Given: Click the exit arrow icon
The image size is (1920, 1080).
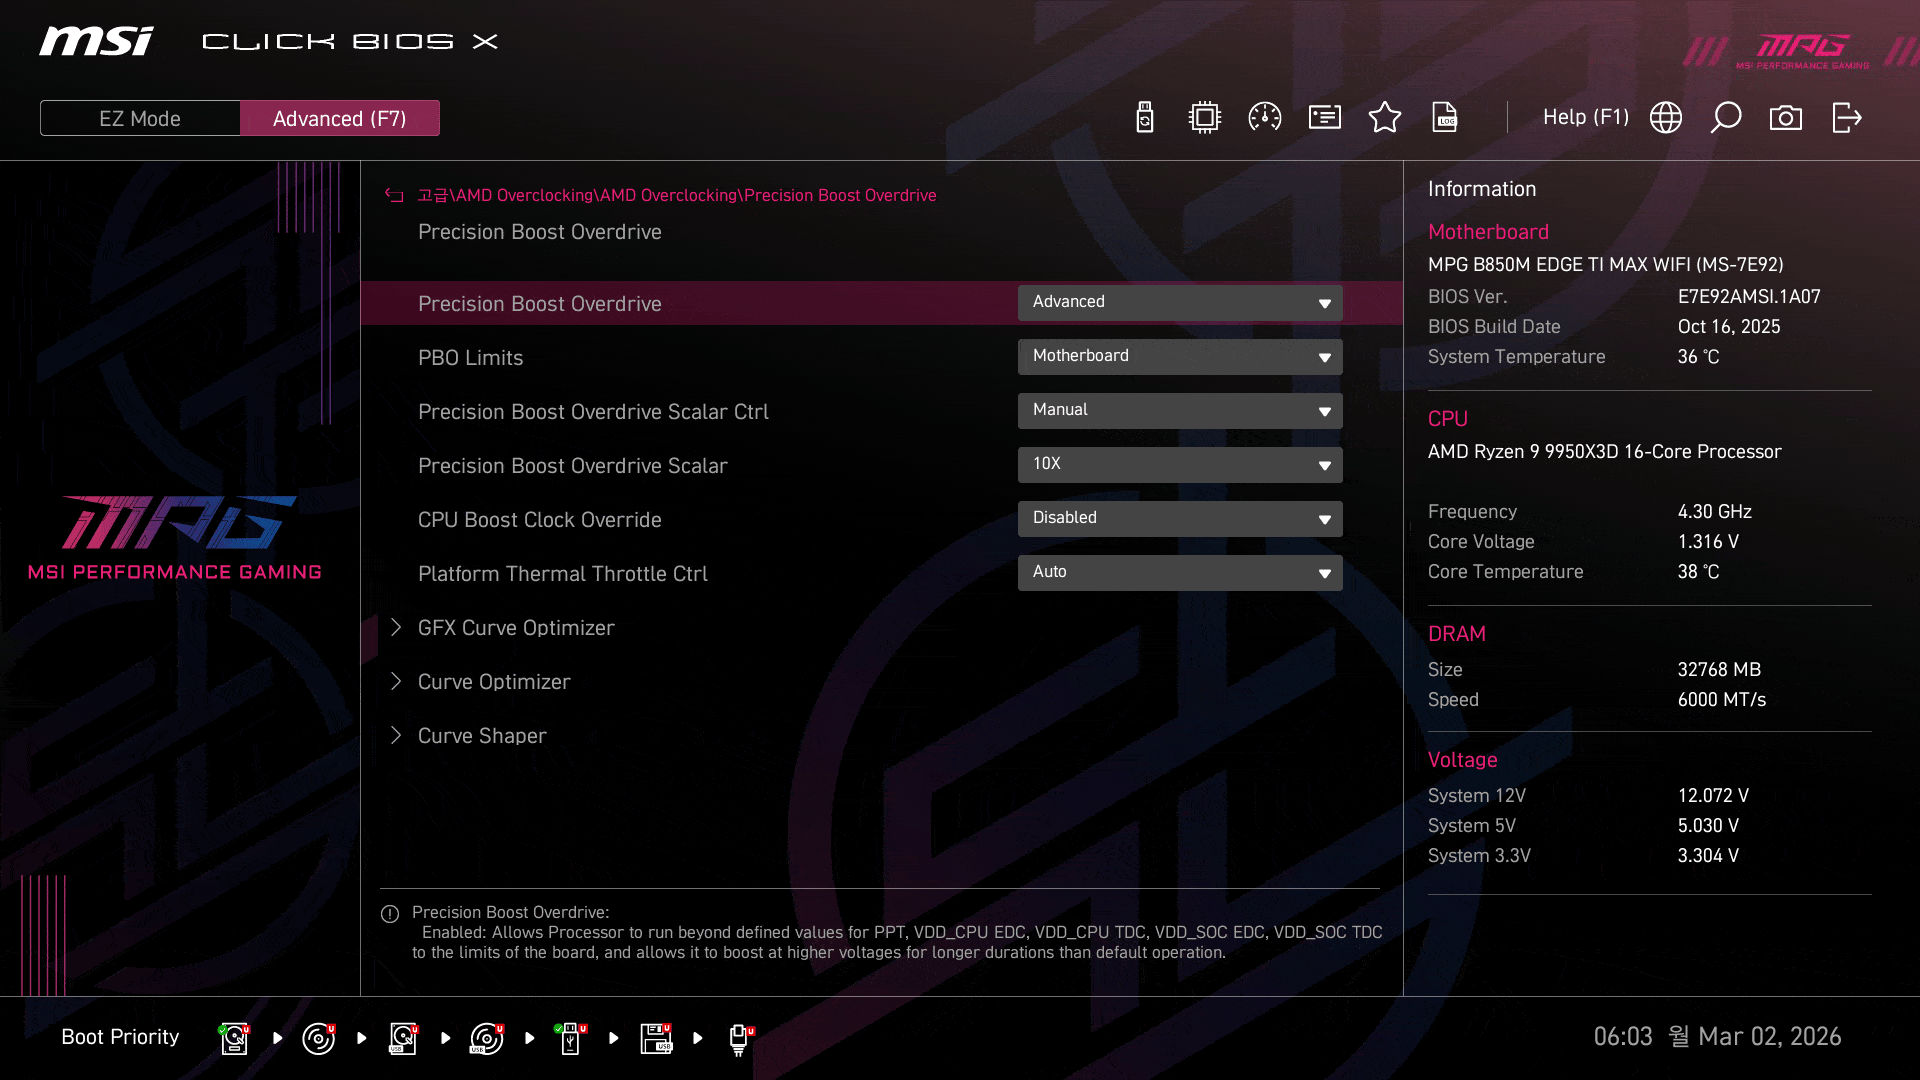Looking at the screenshot, I should click(1846, 118).
